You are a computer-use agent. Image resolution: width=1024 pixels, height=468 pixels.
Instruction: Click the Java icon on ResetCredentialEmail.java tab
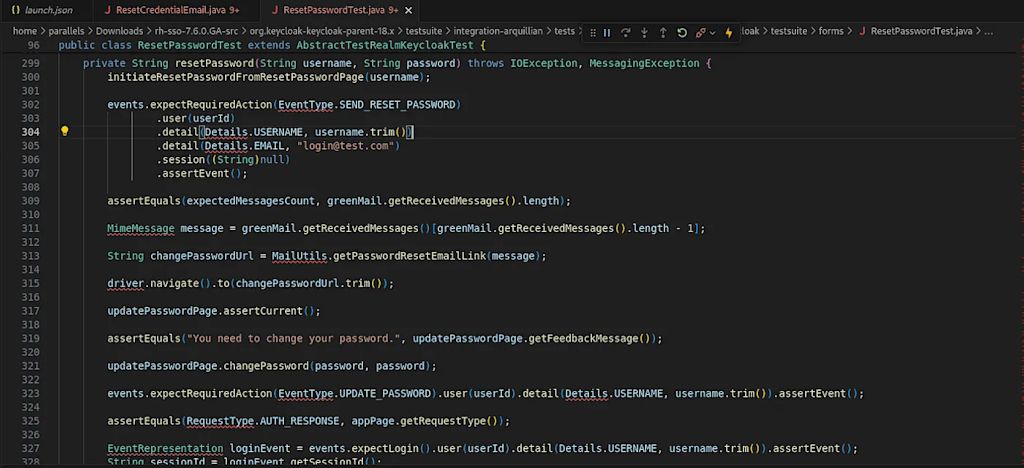coord(107,10)
